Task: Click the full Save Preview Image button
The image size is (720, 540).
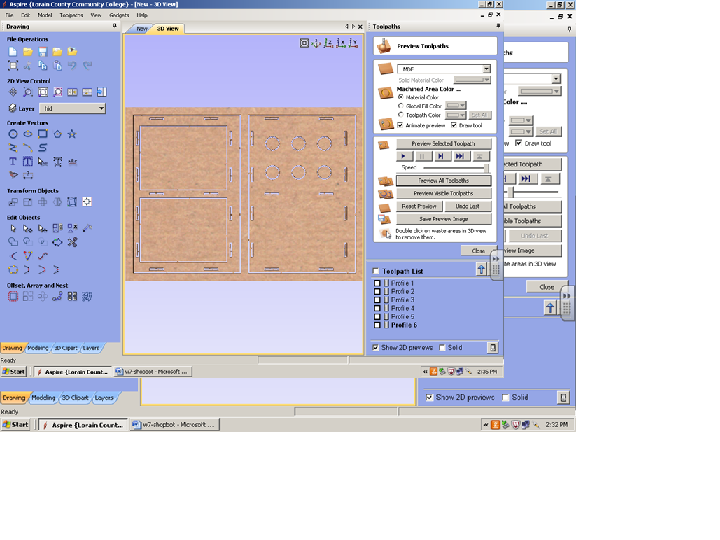Action: tap(444, 219)
